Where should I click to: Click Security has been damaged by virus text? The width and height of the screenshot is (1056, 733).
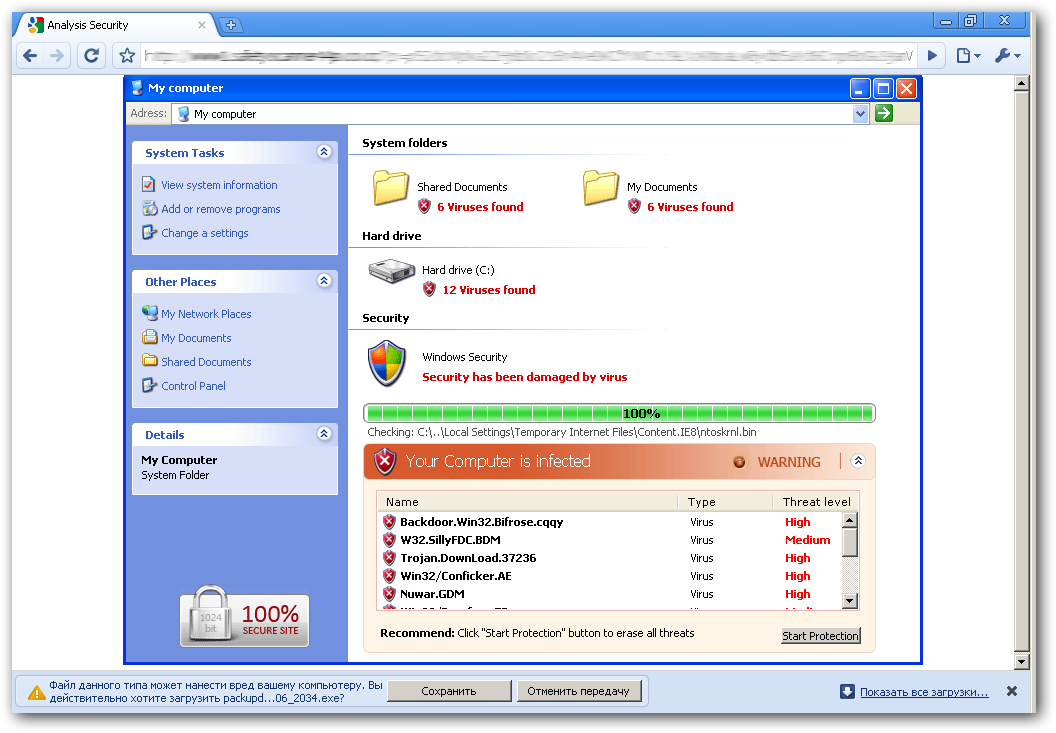(x=524, y=377)
